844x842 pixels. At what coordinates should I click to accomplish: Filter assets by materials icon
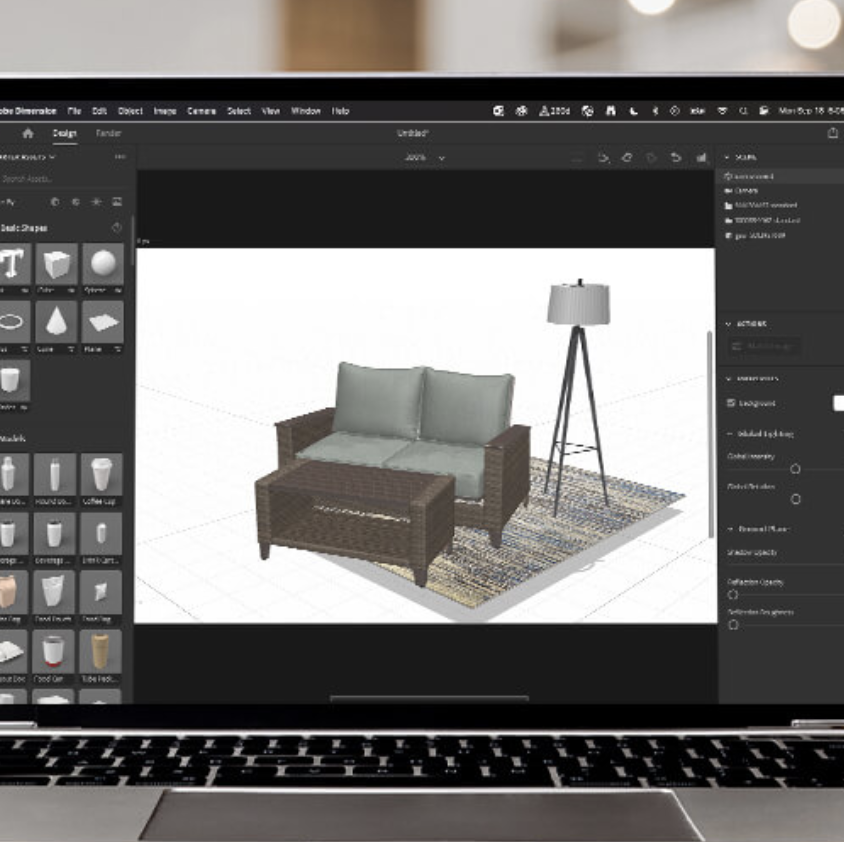(x=76, y=202)
